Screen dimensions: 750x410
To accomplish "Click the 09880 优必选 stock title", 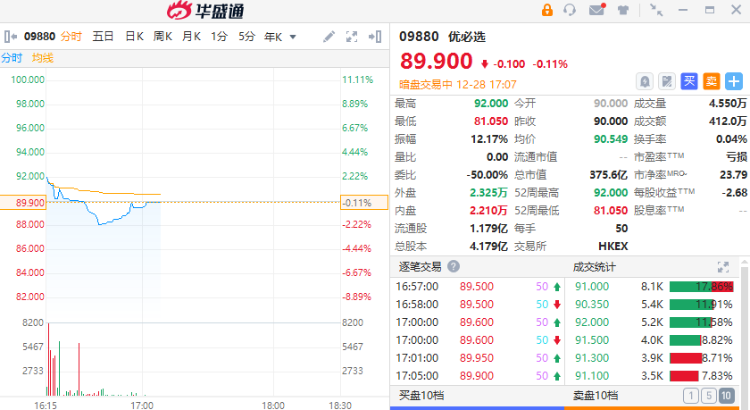I will pos(442,37).
